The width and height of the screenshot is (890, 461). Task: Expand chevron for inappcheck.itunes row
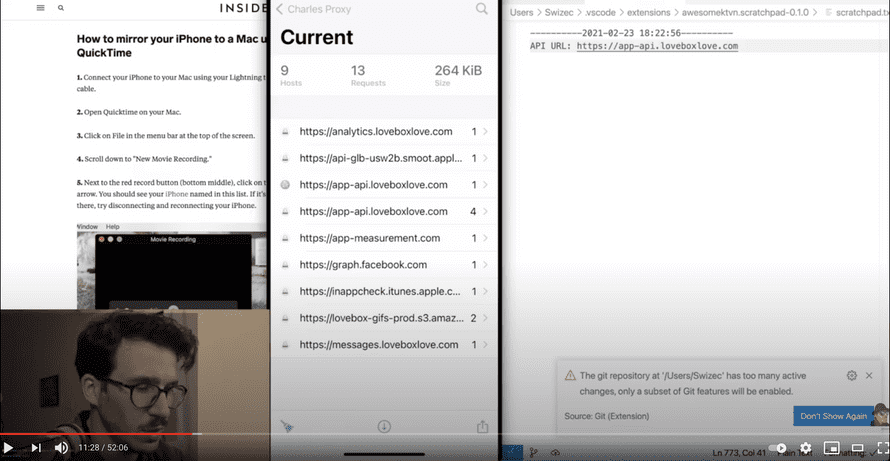(x=485, y=292)
